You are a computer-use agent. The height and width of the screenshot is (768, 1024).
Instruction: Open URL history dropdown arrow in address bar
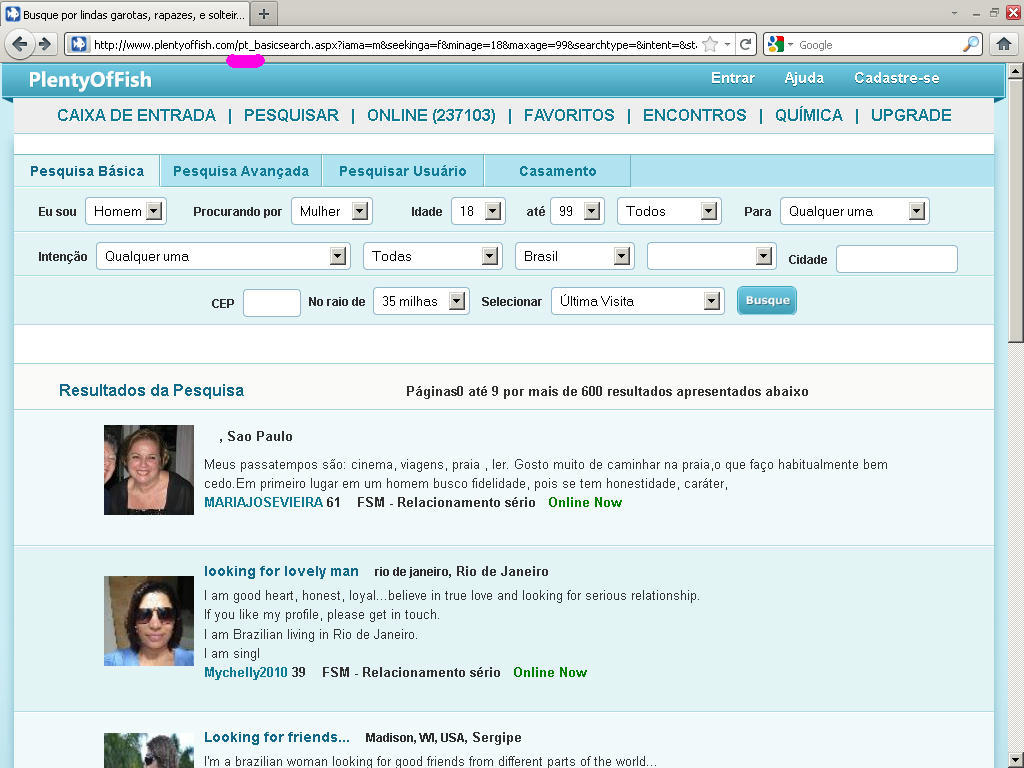tap(727, 44)
